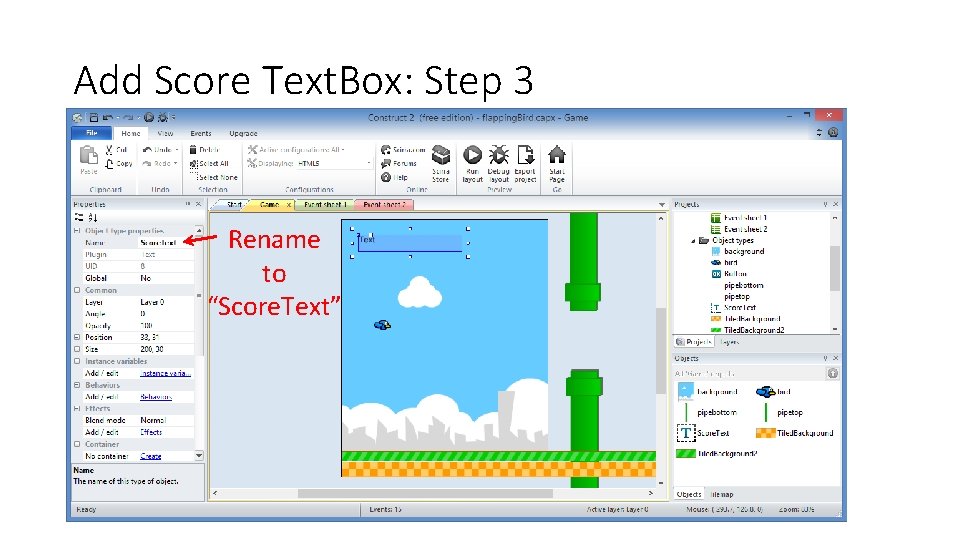The width and height of the screenshot is (960, 540).
Task: Switch to Event sheet 2 tab
Action: (384, 204)
